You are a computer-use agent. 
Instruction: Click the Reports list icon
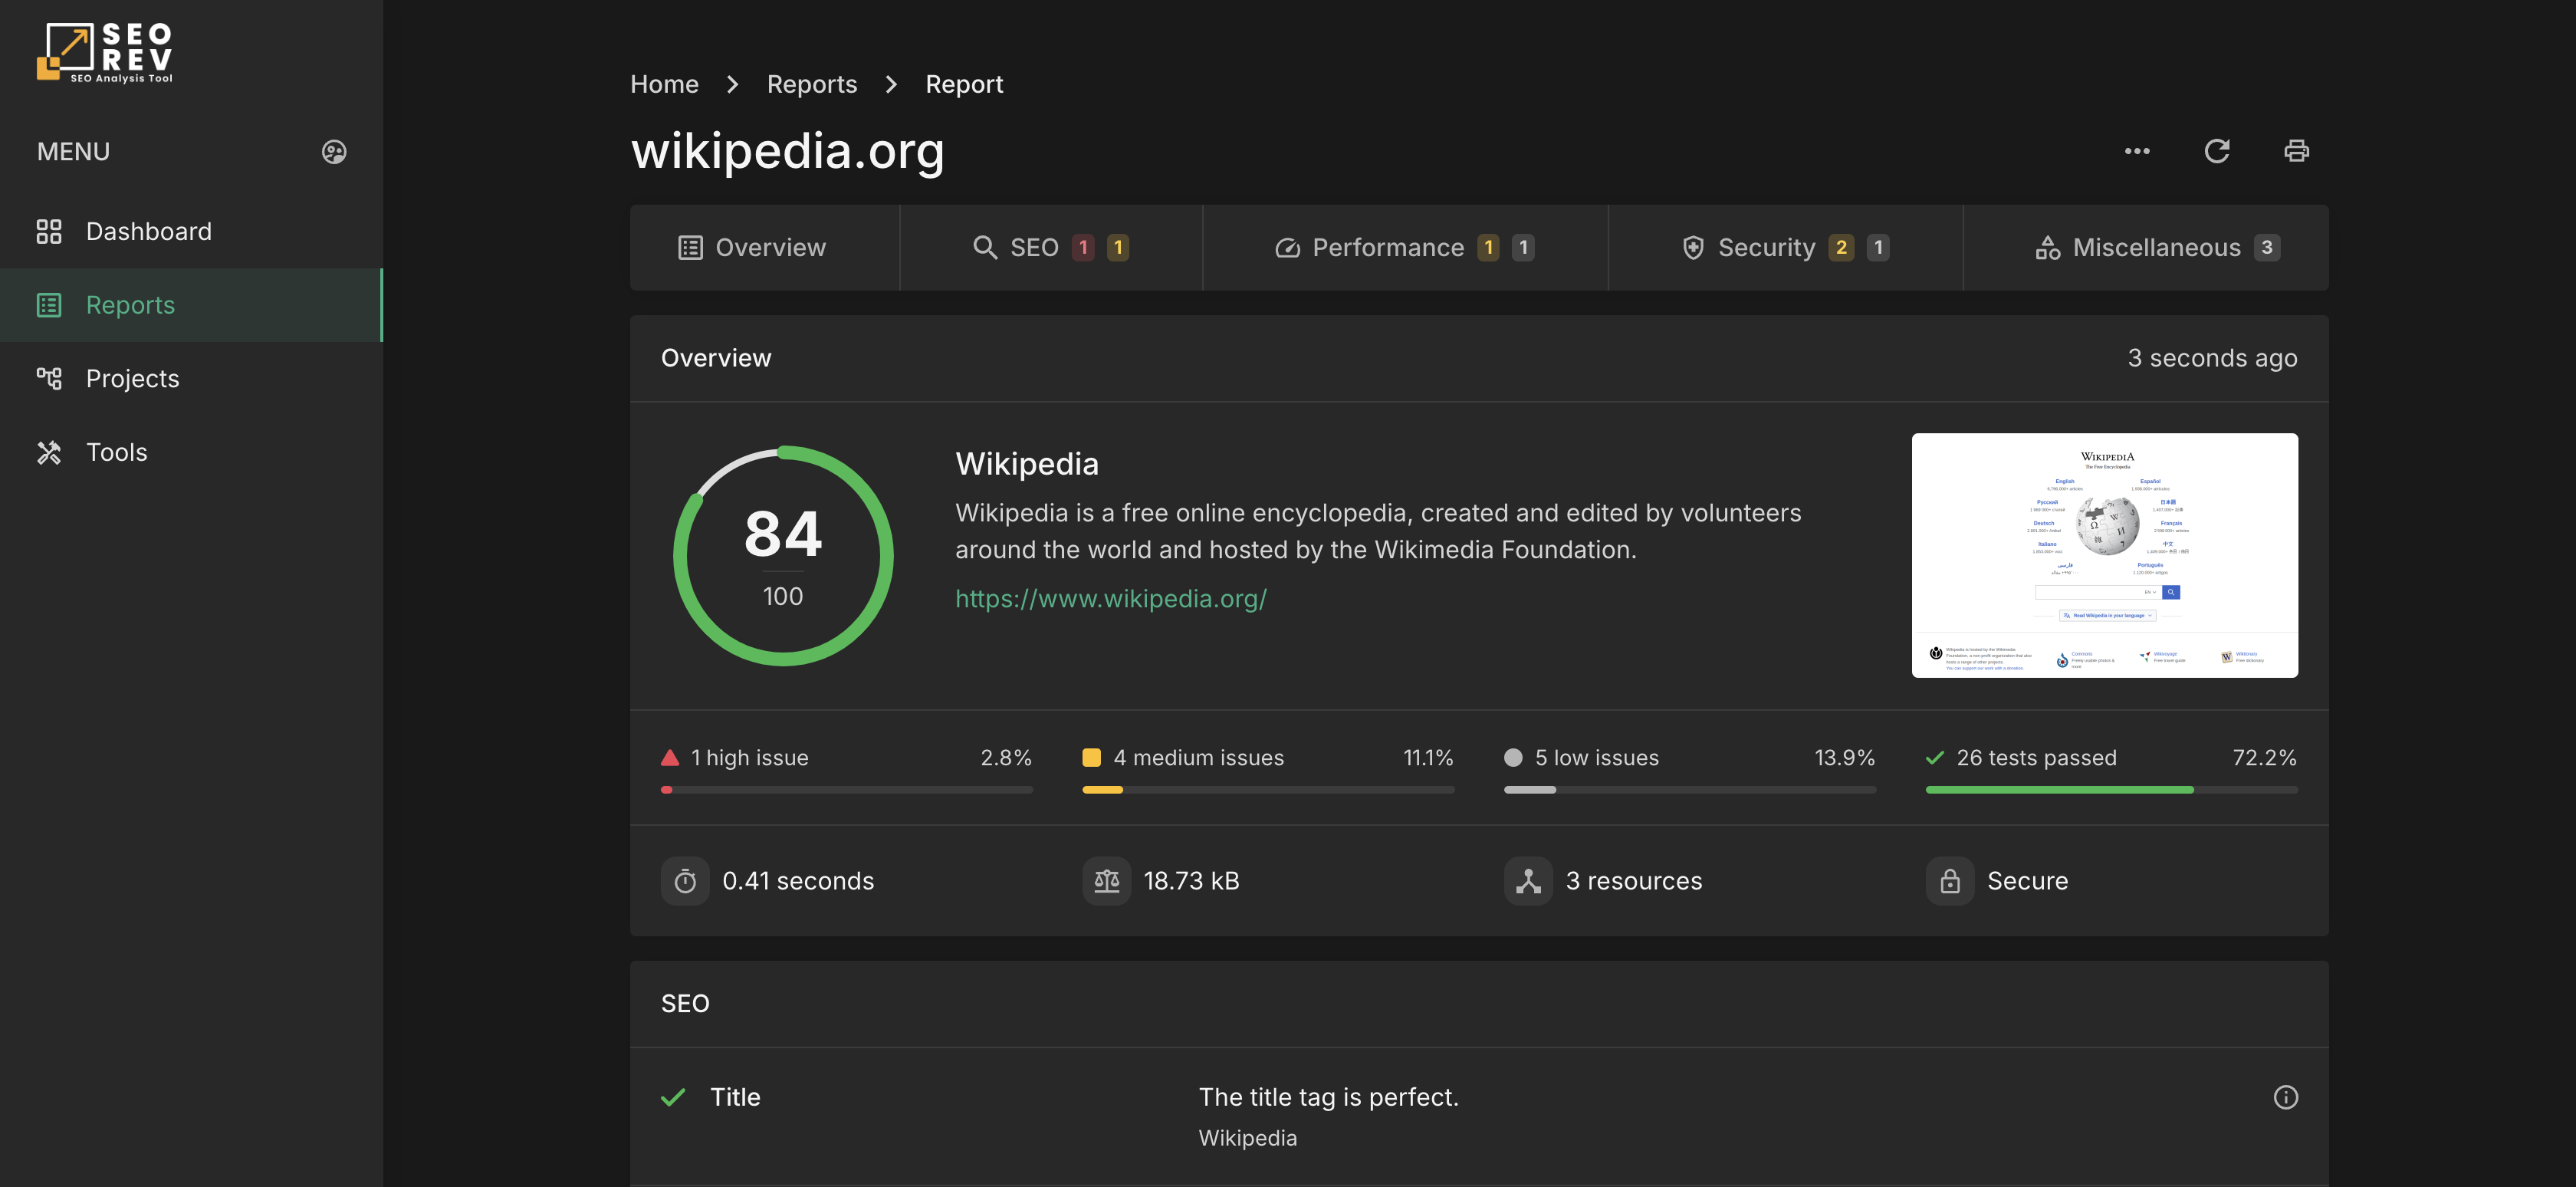(49, 305)
